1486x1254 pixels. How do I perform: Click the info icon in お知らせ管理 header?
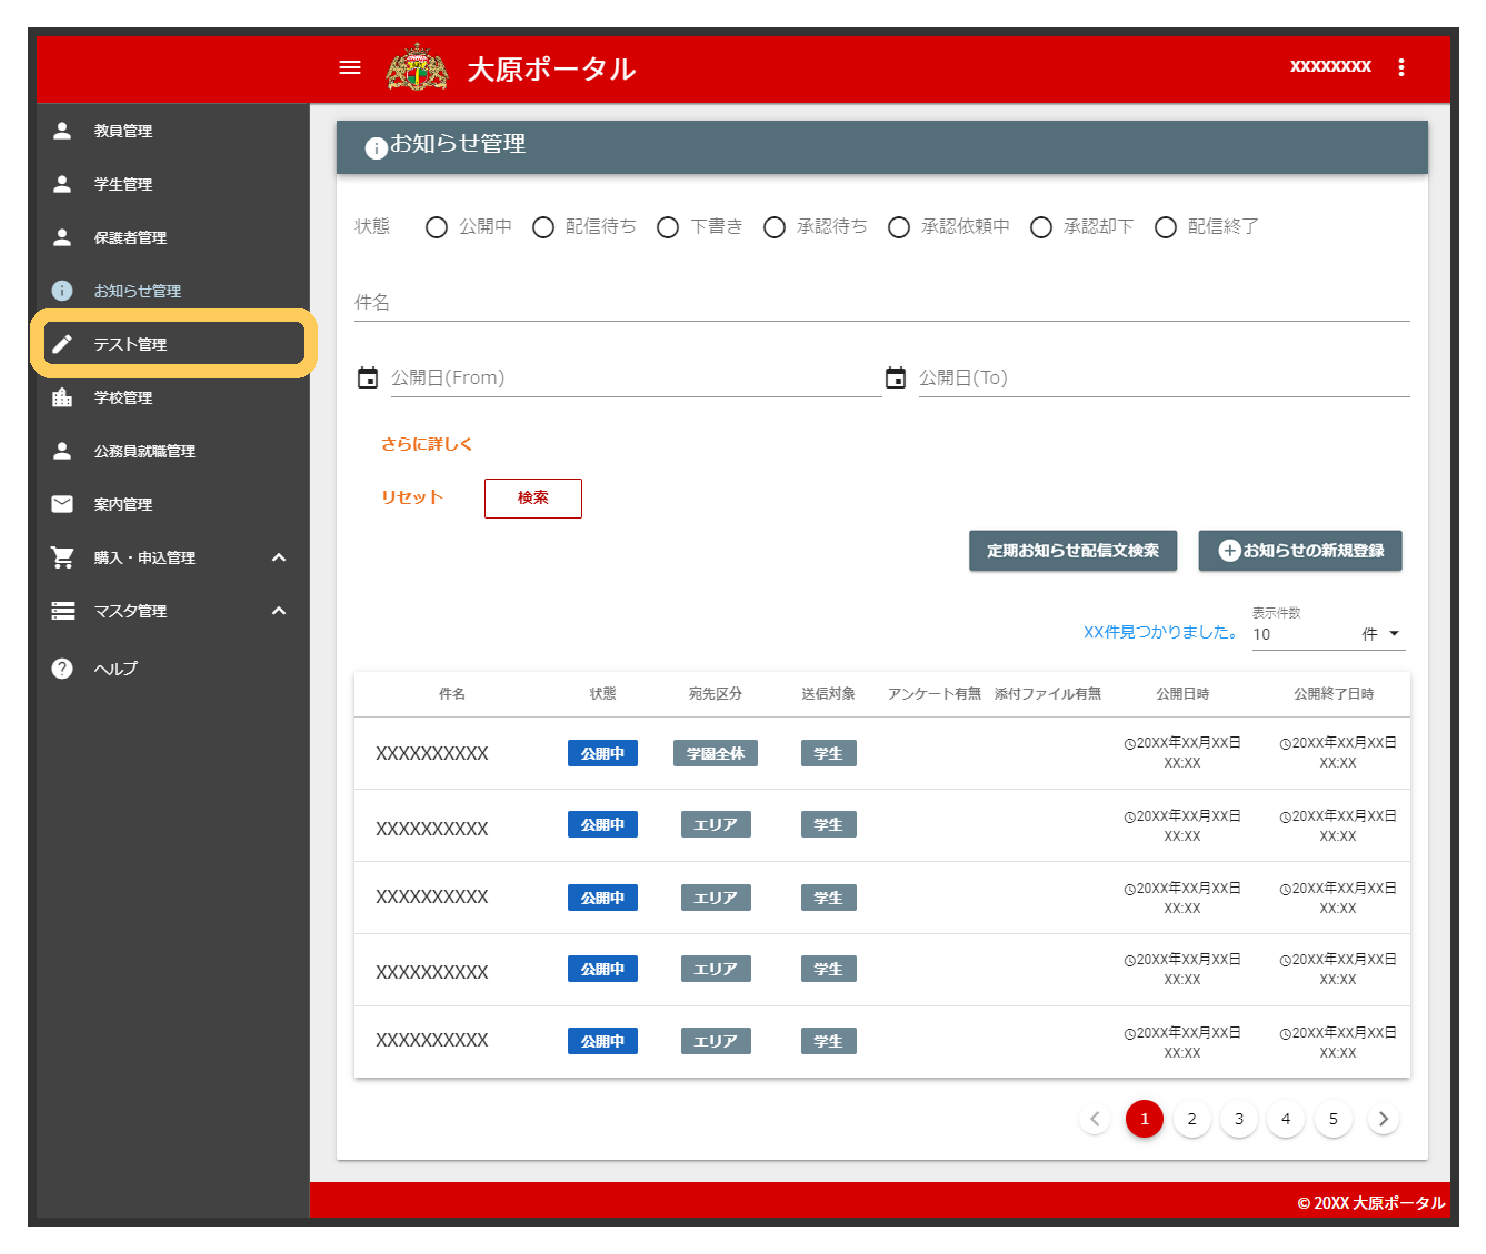[x=376, y=148]
